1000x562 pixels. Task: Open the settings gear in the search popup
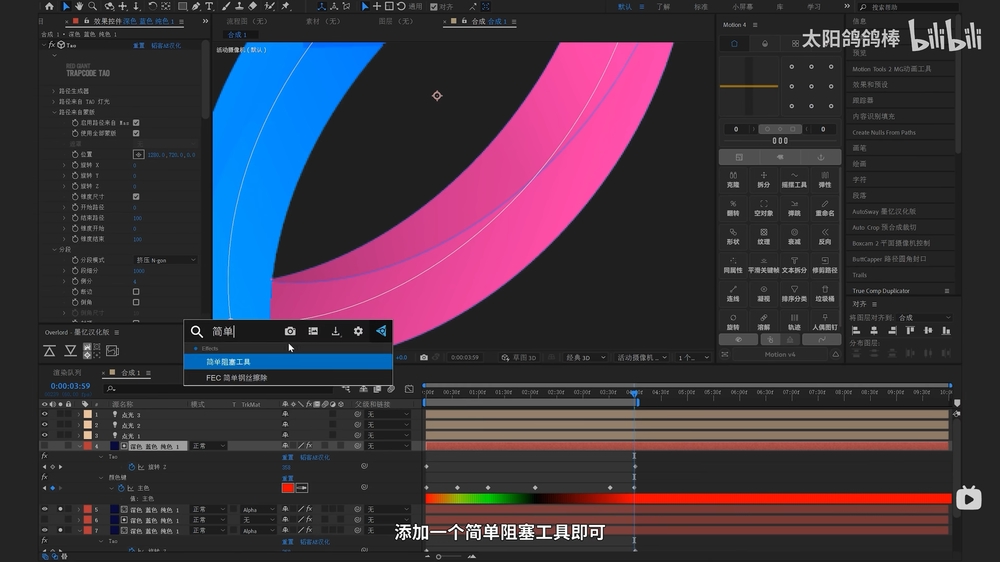click(x=358, y=331)
